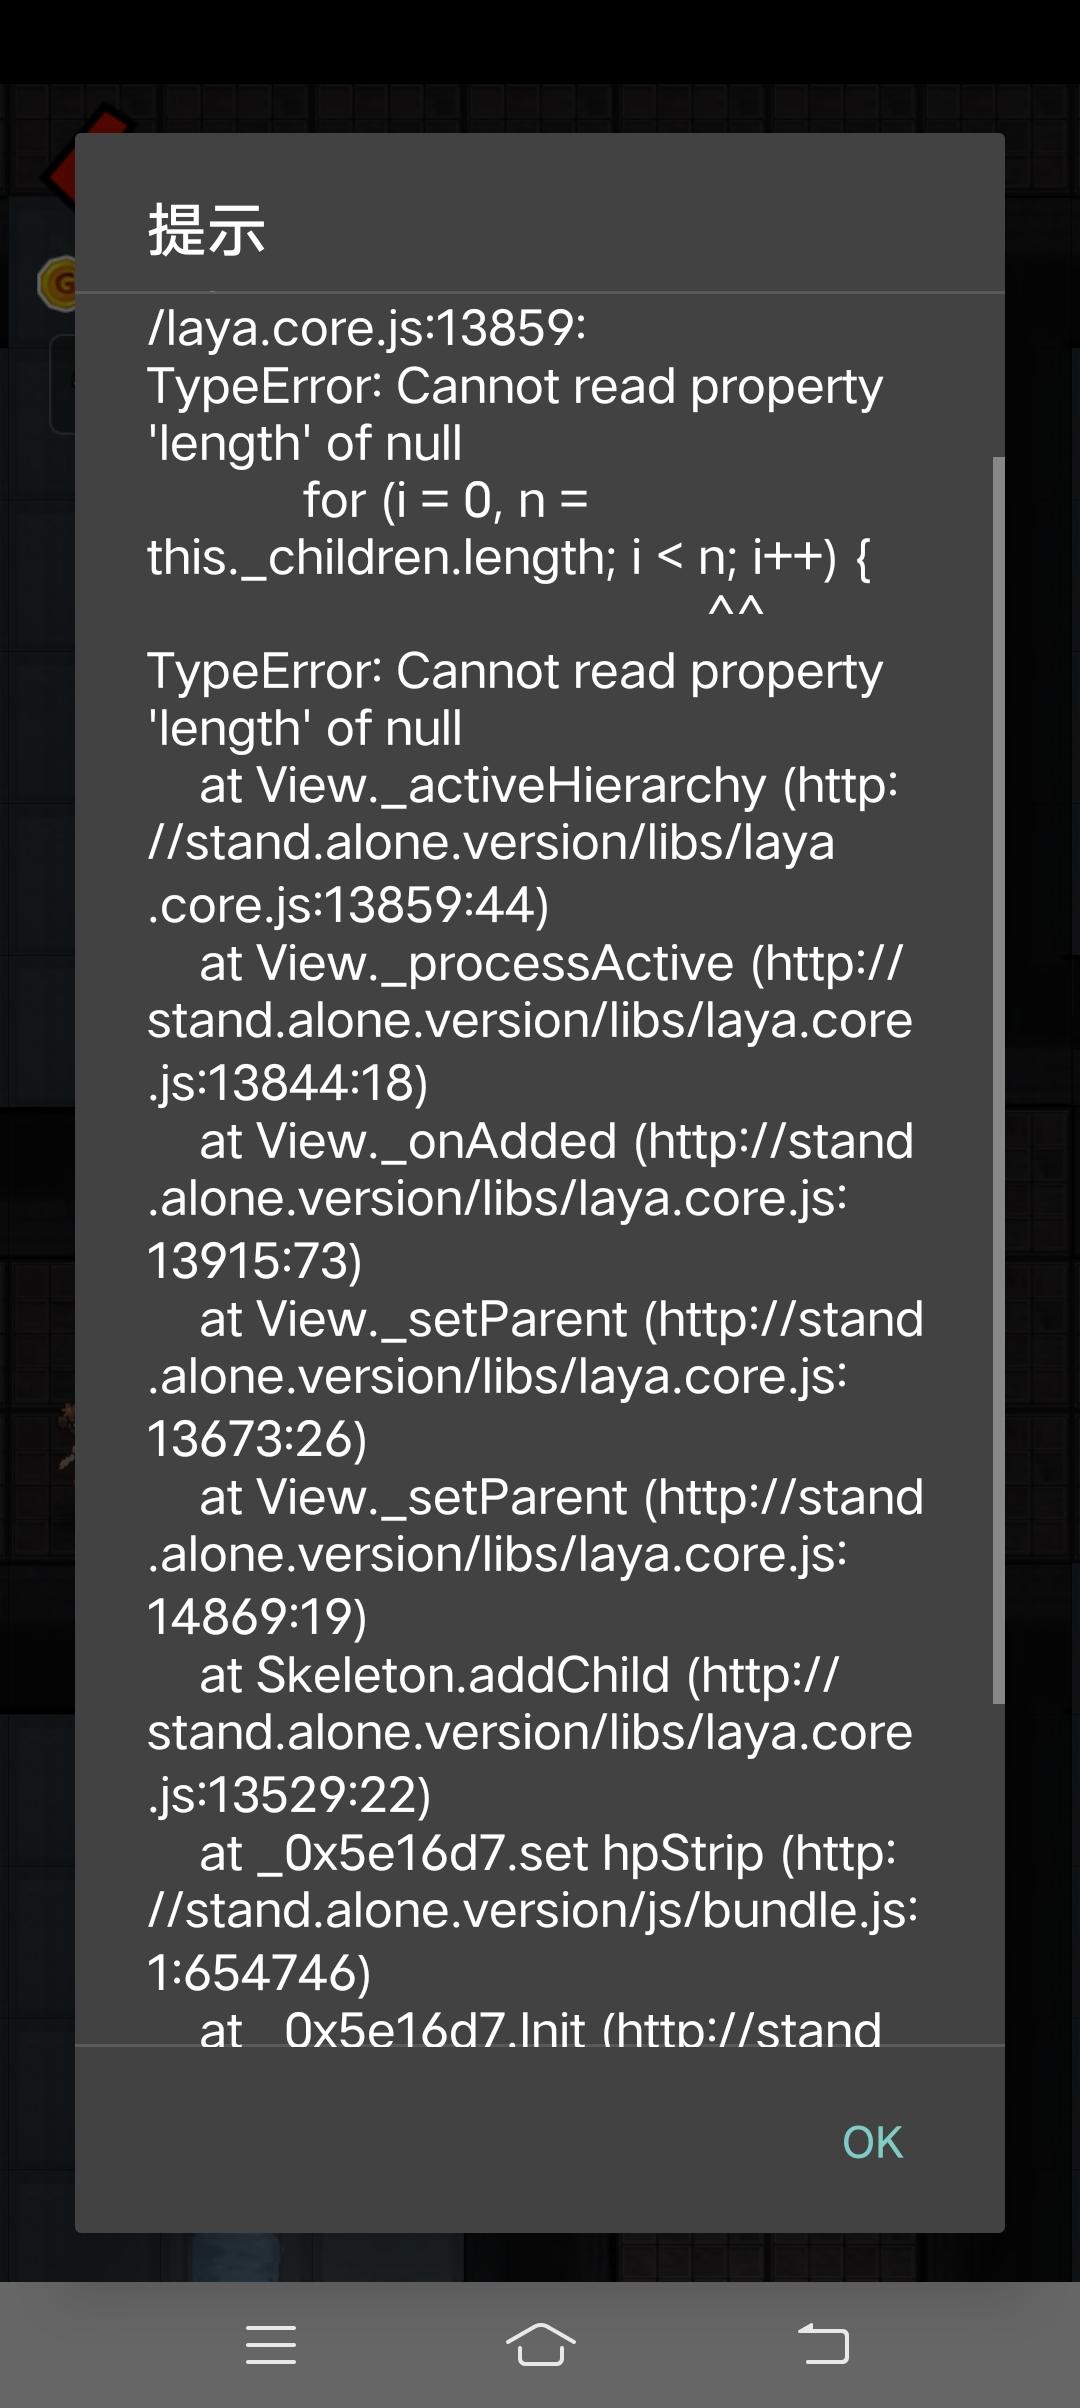Click the this._children.length code line

(x=508, y=557)
